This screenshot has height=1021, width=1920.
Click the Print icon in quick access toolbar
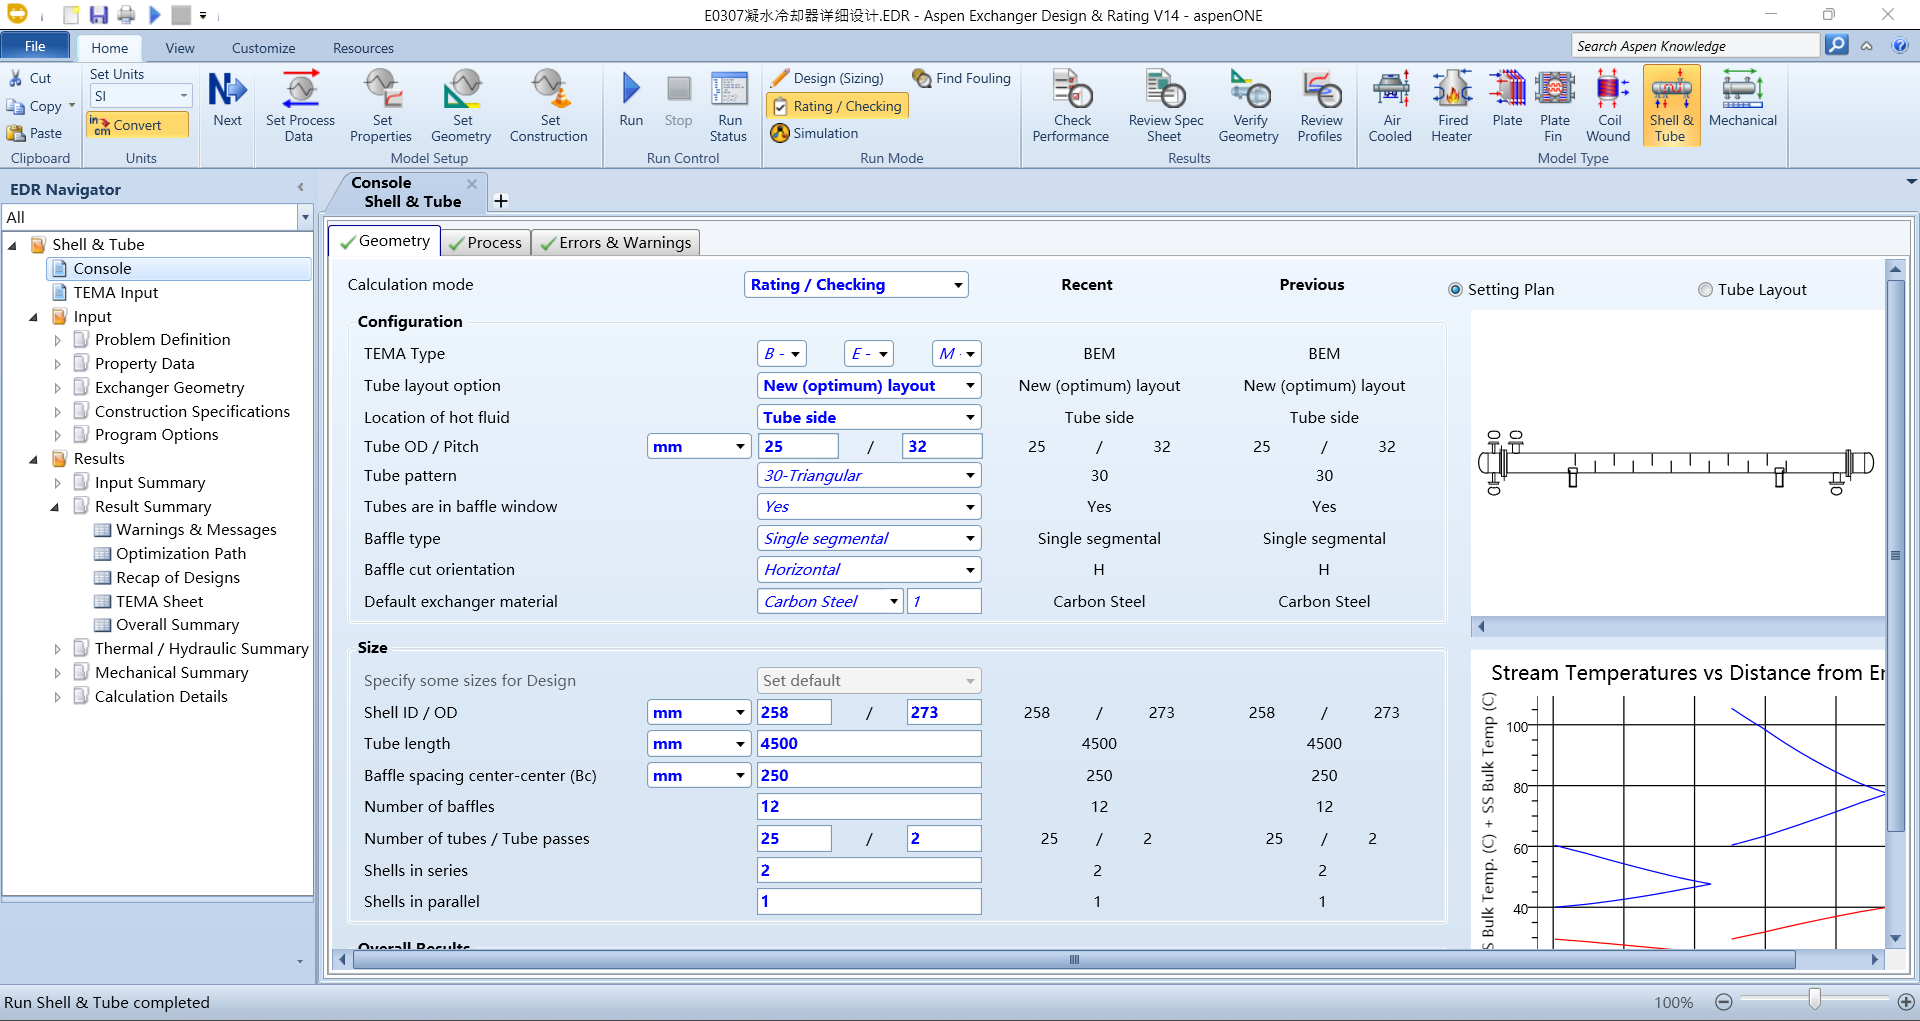pos(126,15)
